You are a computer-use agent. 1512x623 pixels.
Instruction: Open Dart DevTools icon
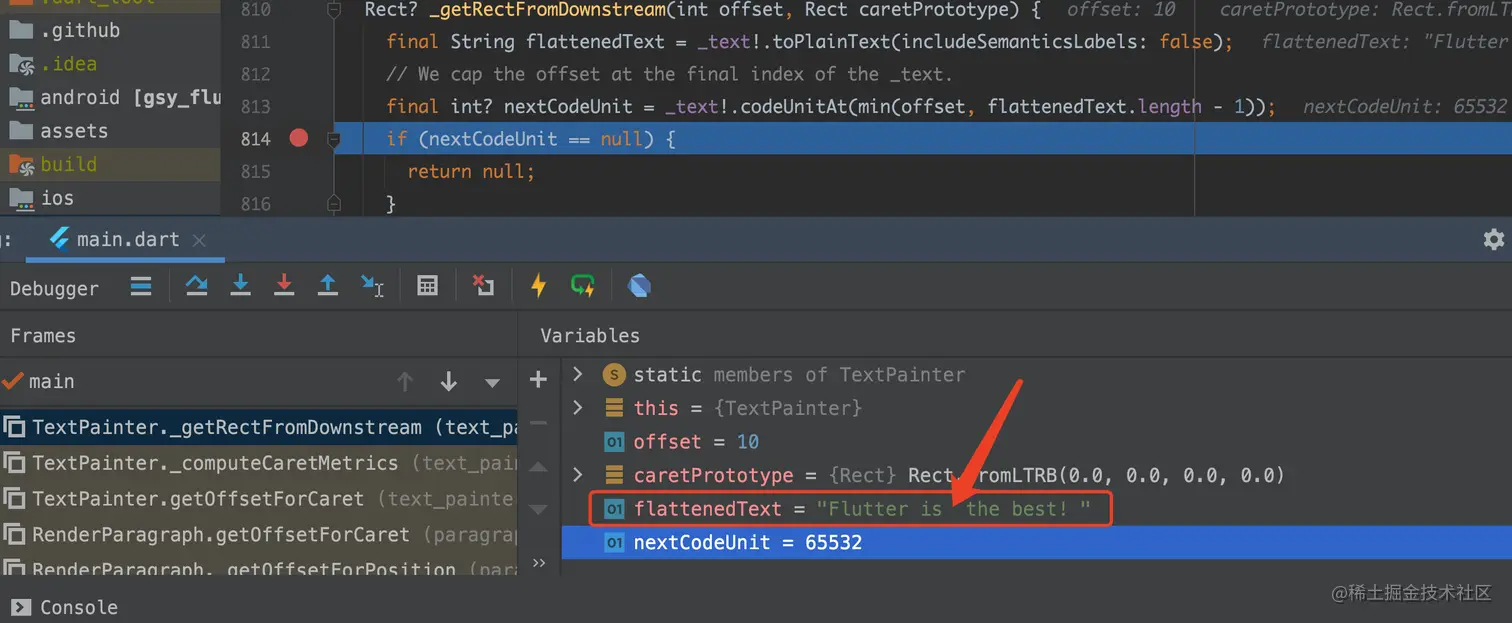pyautogui.click(x=639, y=287)
